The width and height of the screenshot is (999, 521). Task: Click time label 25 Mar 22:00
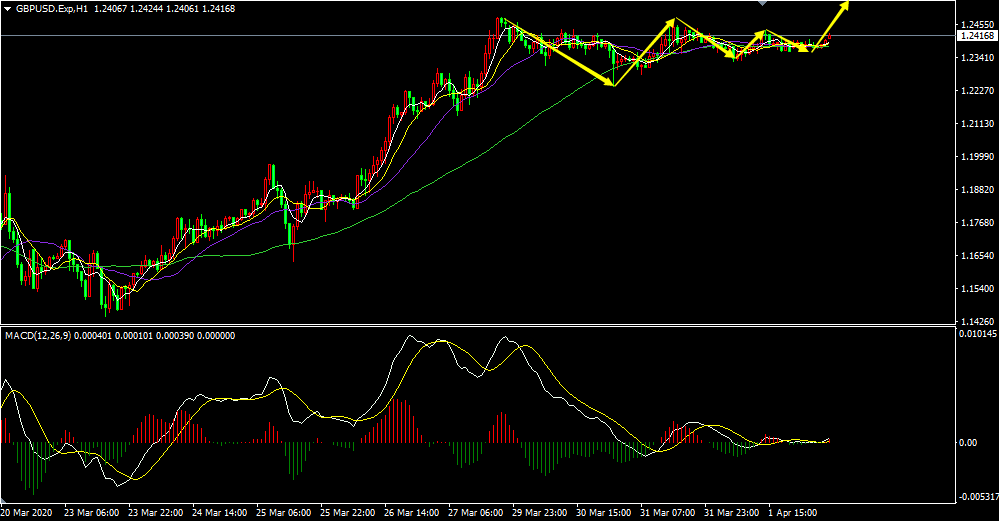tap(347, 513)
